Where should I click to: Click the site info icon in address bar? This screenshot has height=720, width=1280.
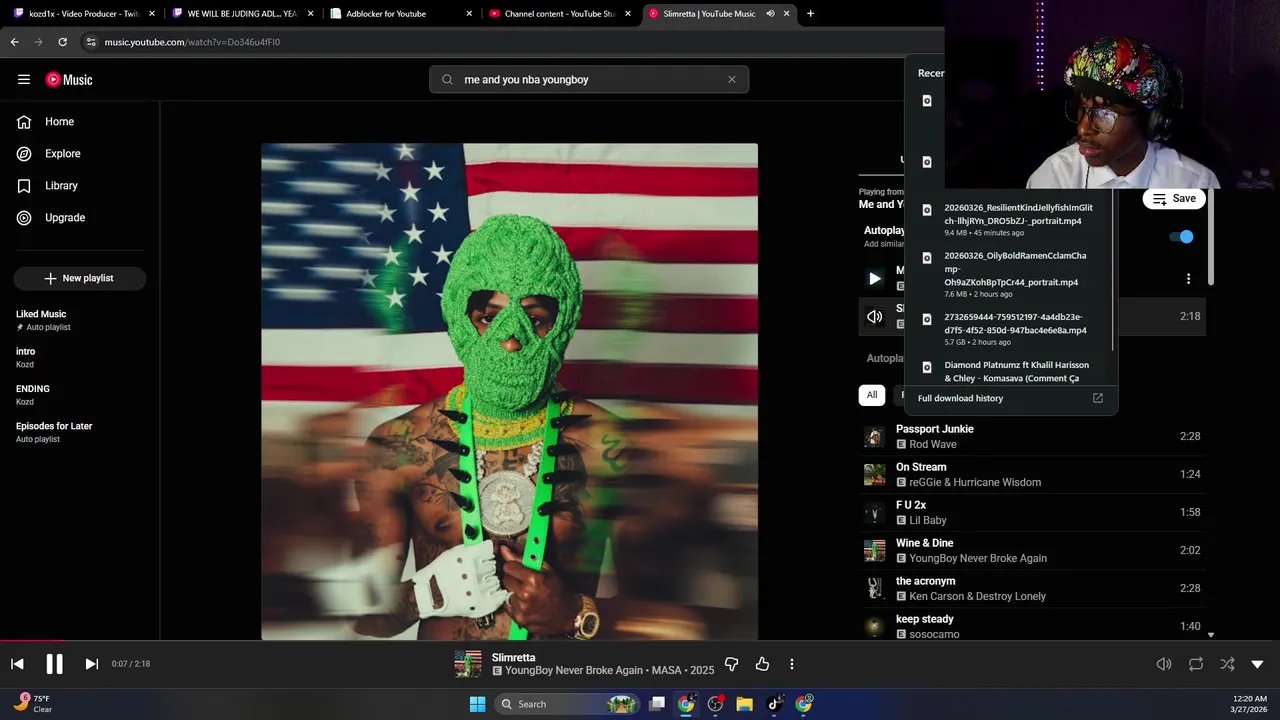click(91, 42)
